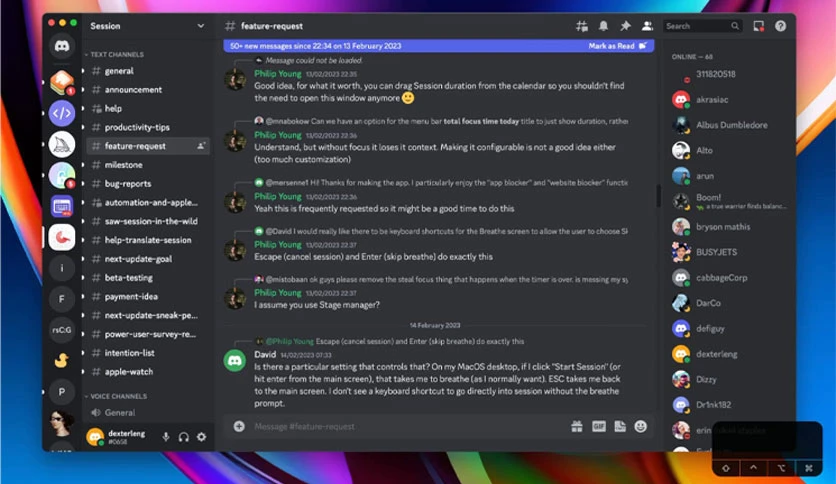
Task: Open dexterleng user panel avatar
Action: tap(95, 437)
